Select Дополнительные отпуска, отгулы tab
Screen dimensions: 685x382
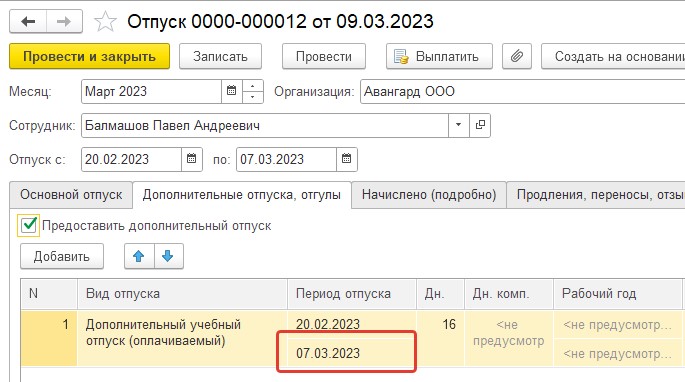(x=242, y=194)
